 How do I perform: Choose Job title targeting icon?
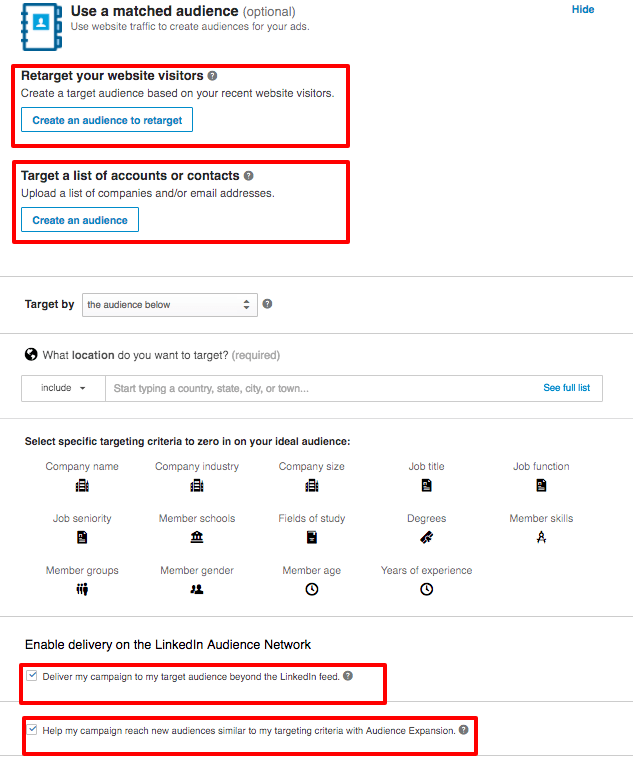(426, 485)
